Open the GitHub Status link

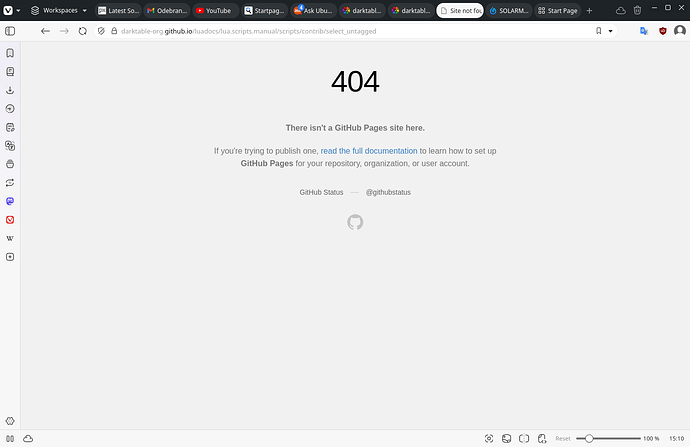pos(321,192)
